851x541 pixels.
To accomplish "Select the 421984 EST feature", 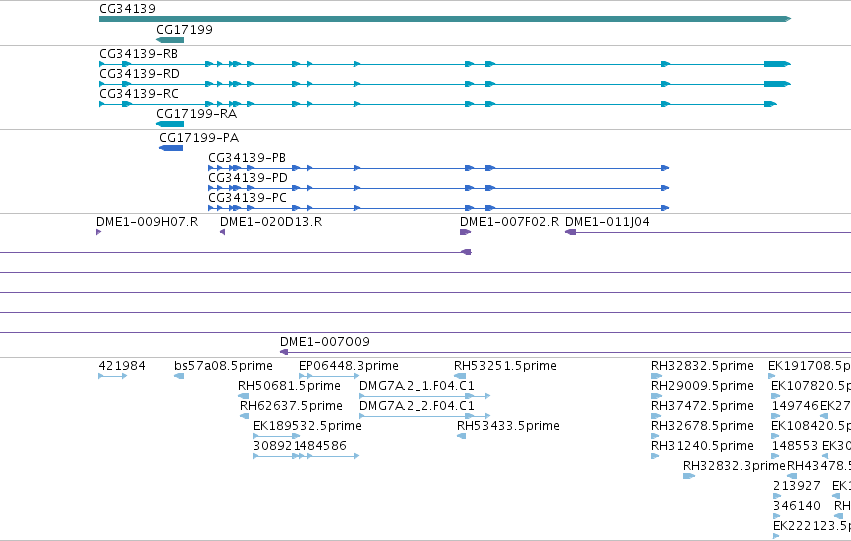I will [113, 375].
